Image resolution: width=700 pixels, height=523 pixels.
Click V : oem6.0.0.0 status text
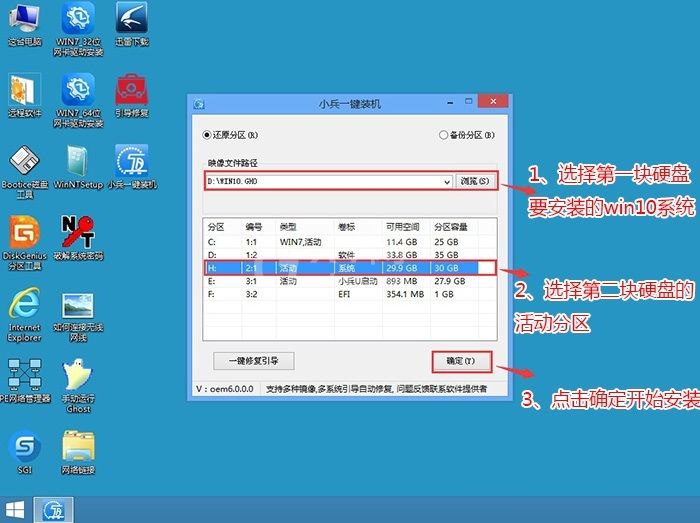click(225, 389)
